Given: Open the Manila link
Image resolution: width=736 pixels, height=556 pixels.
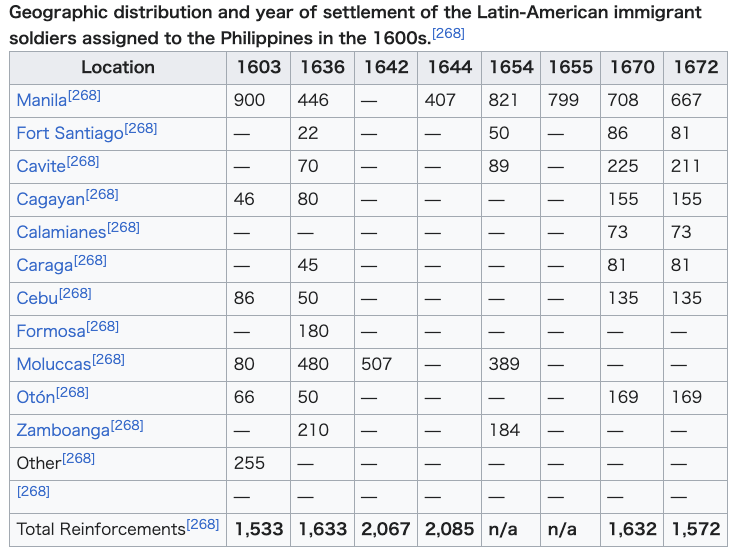Looking at the screenshot, I should pyautogui.click(x=42, y=100).
